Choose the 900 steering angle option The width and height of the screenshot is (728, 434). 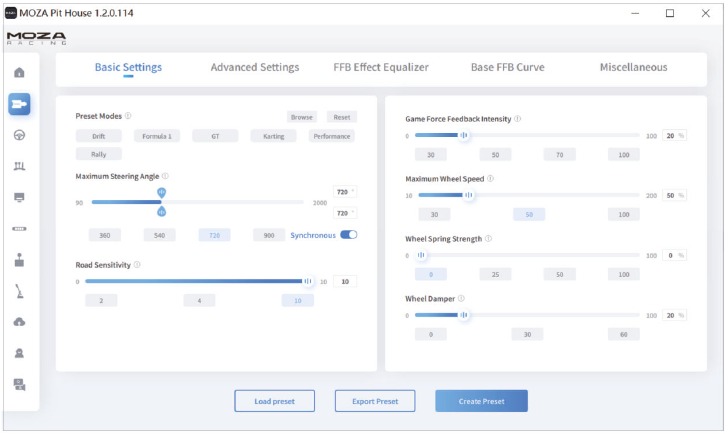click(268, 235)
